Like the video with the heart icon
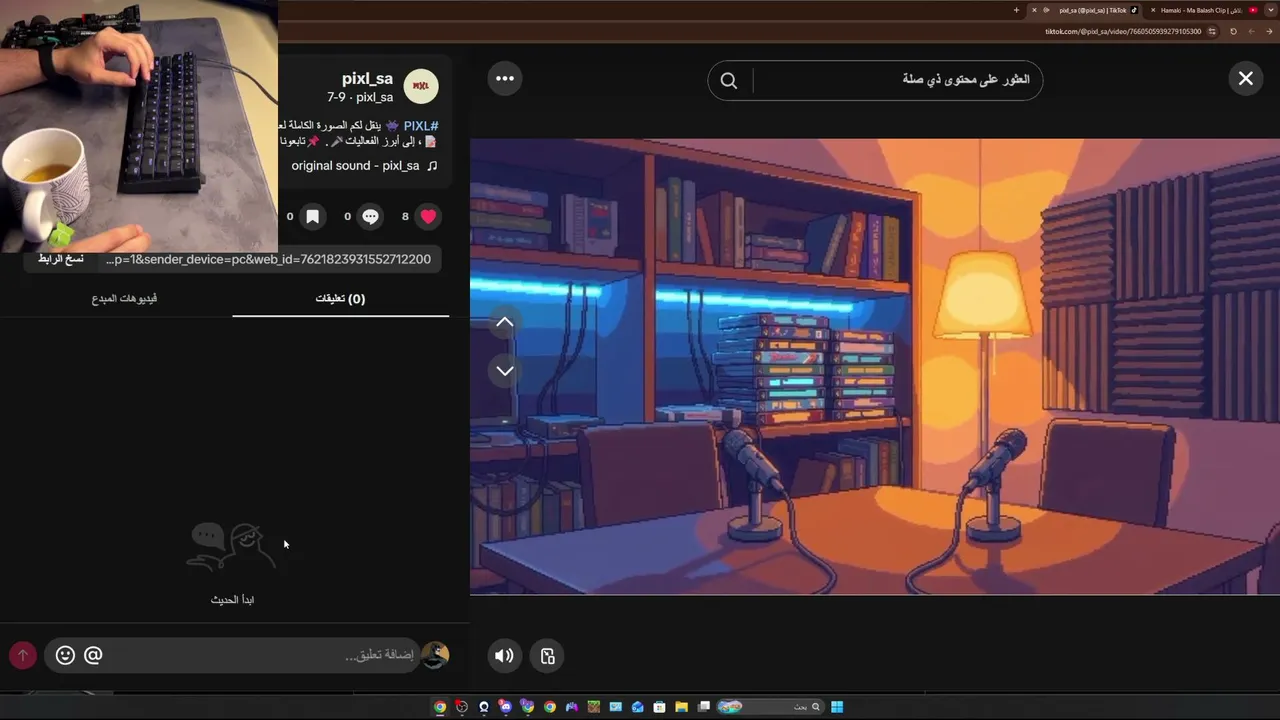The image size is (1280, 720). (429, 216)
